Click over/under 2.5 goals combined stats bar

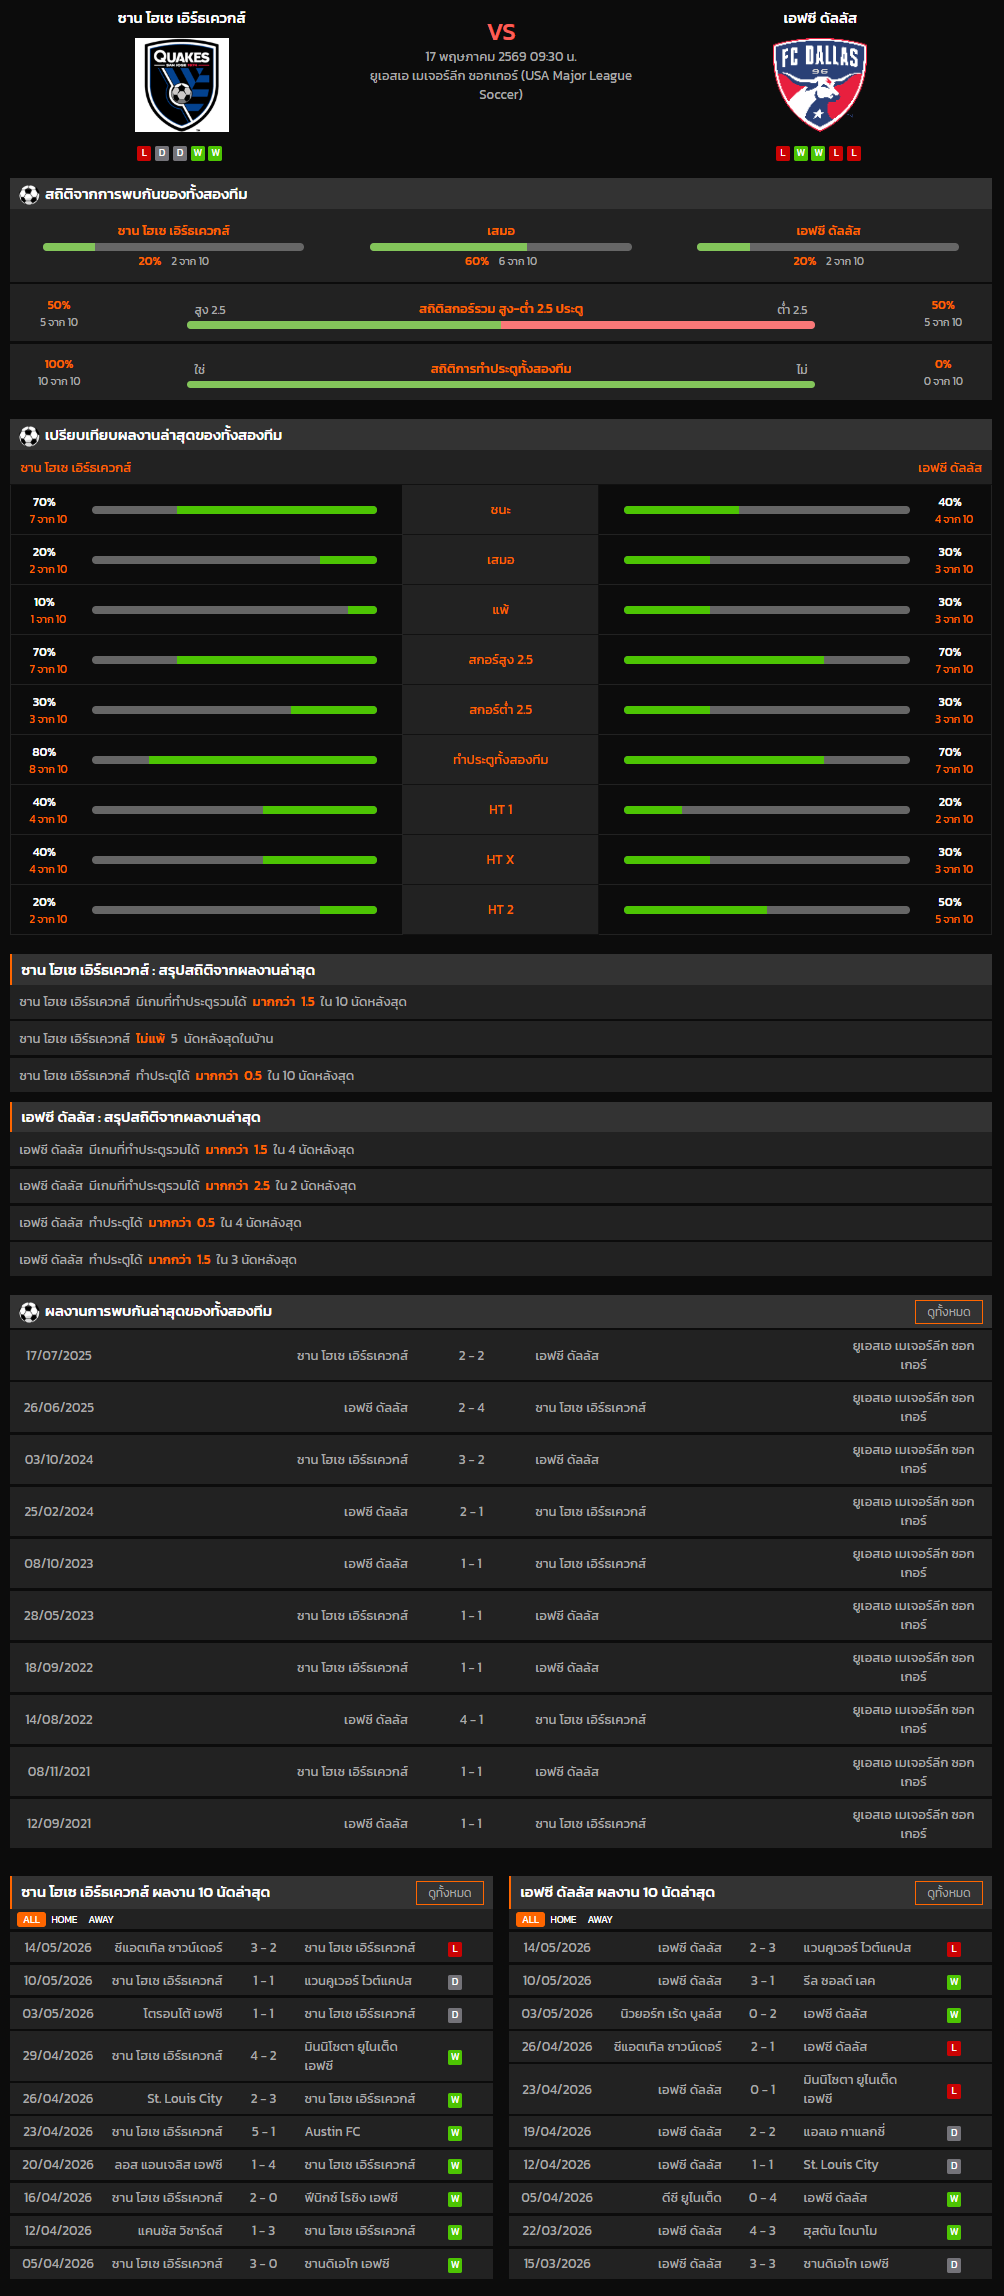501,325
